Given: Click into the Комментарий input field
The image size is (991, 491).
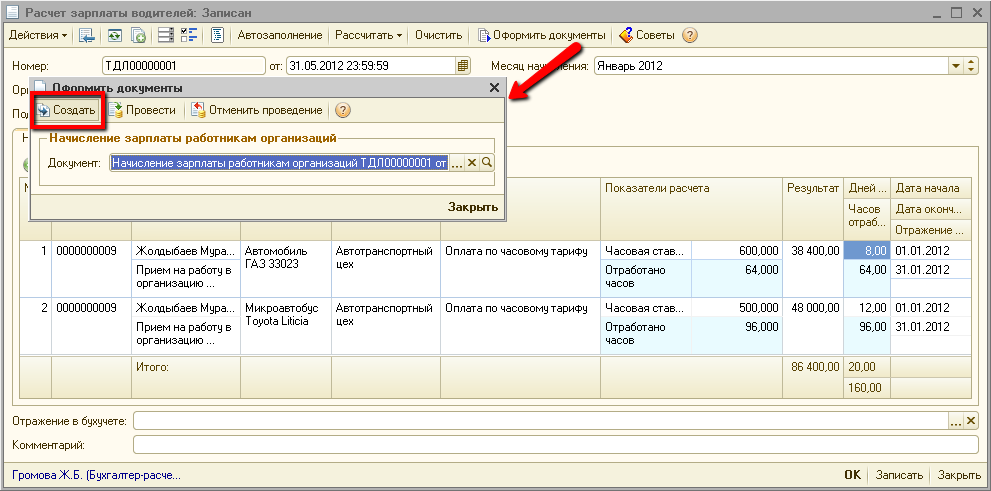Looking at the screenshot, I should point(555,445).
